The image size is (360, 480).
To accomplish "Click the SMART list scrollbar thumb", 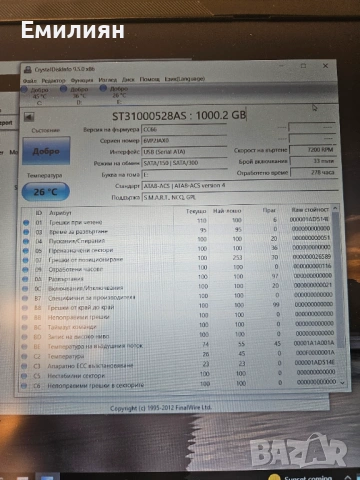I will pyautogui.click(x=337, y=280).
